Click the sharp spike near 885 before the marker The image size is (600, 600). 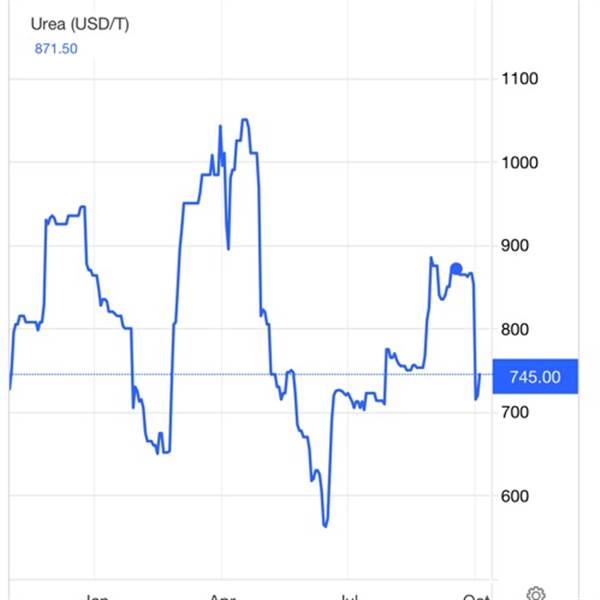click(431, 258)
